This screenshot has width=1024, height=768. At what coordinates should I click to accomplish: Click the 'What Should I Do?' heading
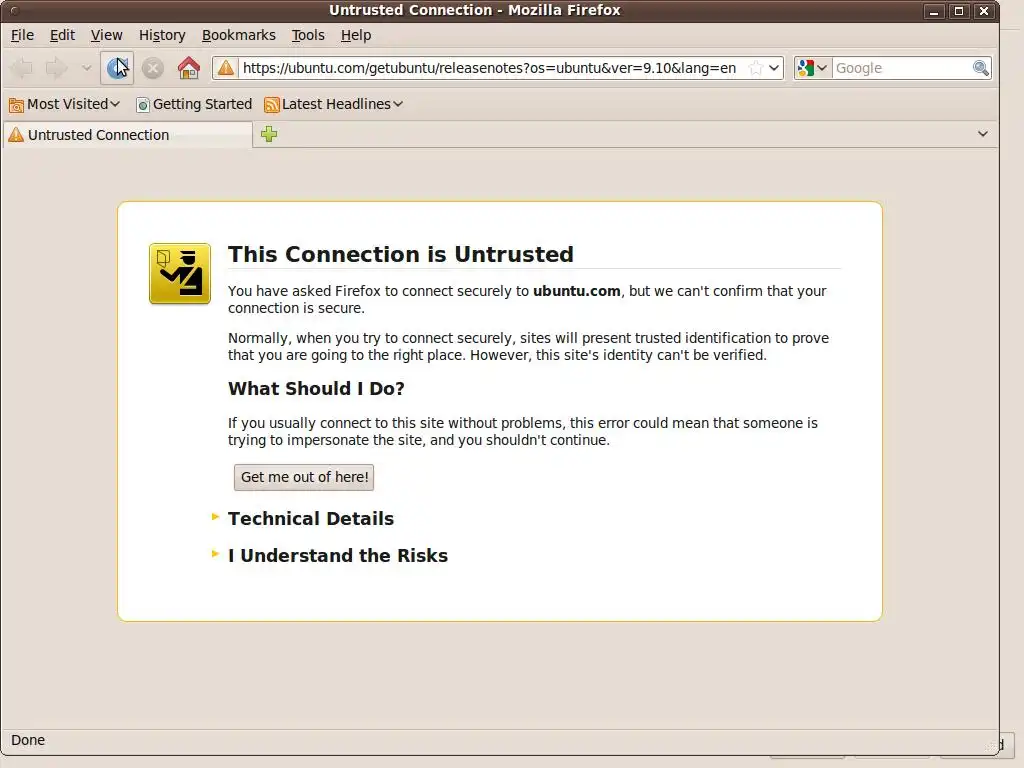click(316, 389)
